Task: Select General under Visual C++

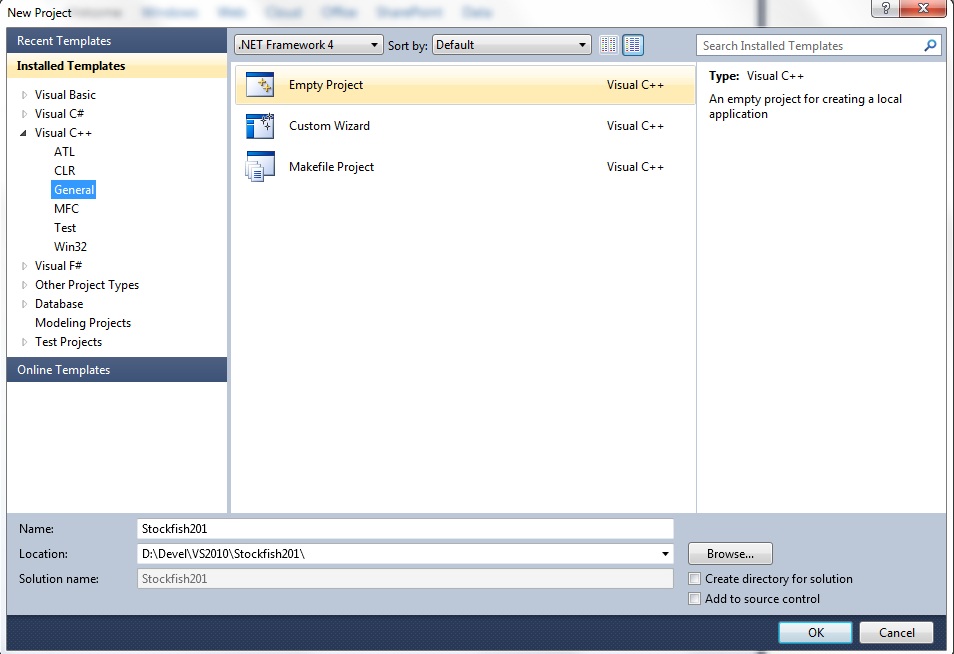Action: (x=74, y=190)
